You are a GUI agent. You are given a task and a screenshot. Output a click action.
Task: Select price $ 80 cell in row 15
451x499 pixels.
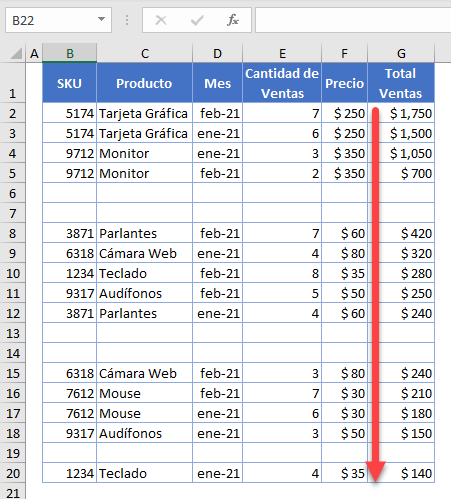tap(344, 373)
